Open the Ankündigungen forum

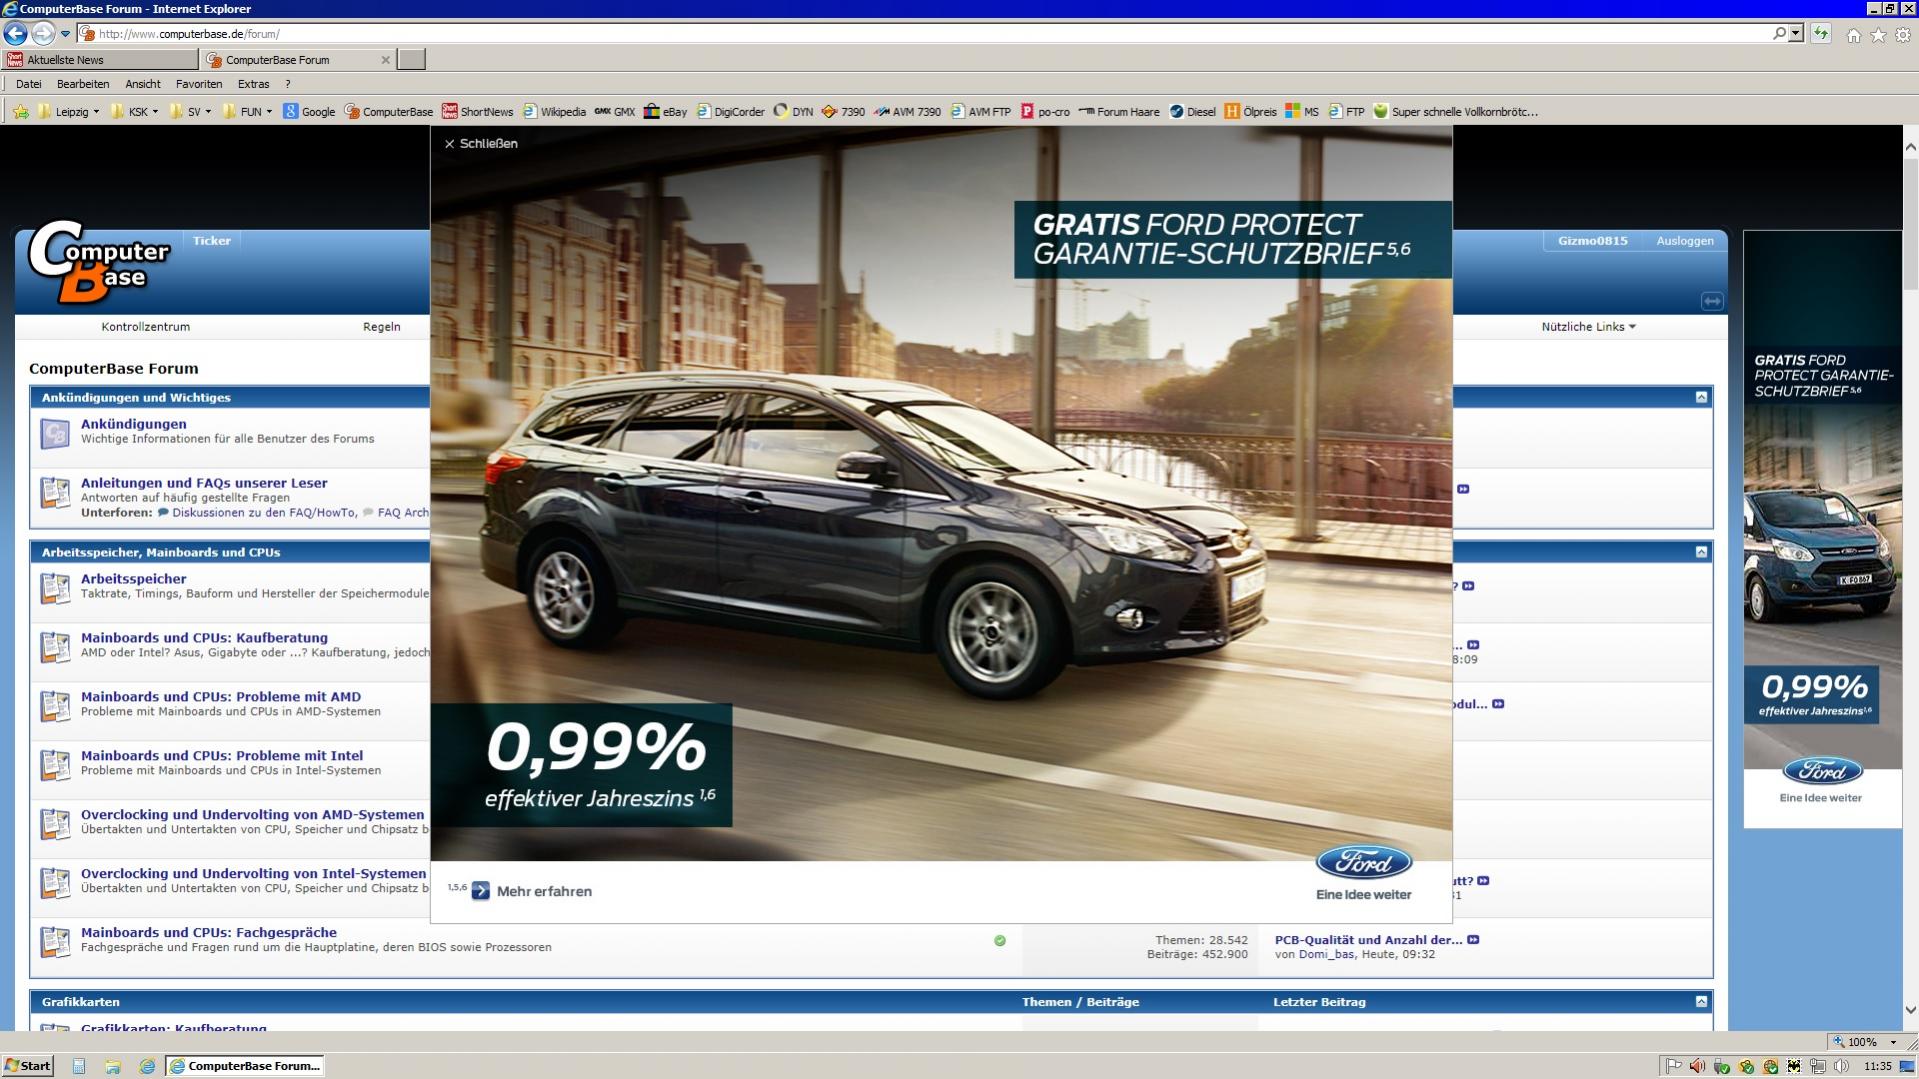point(133,424)
